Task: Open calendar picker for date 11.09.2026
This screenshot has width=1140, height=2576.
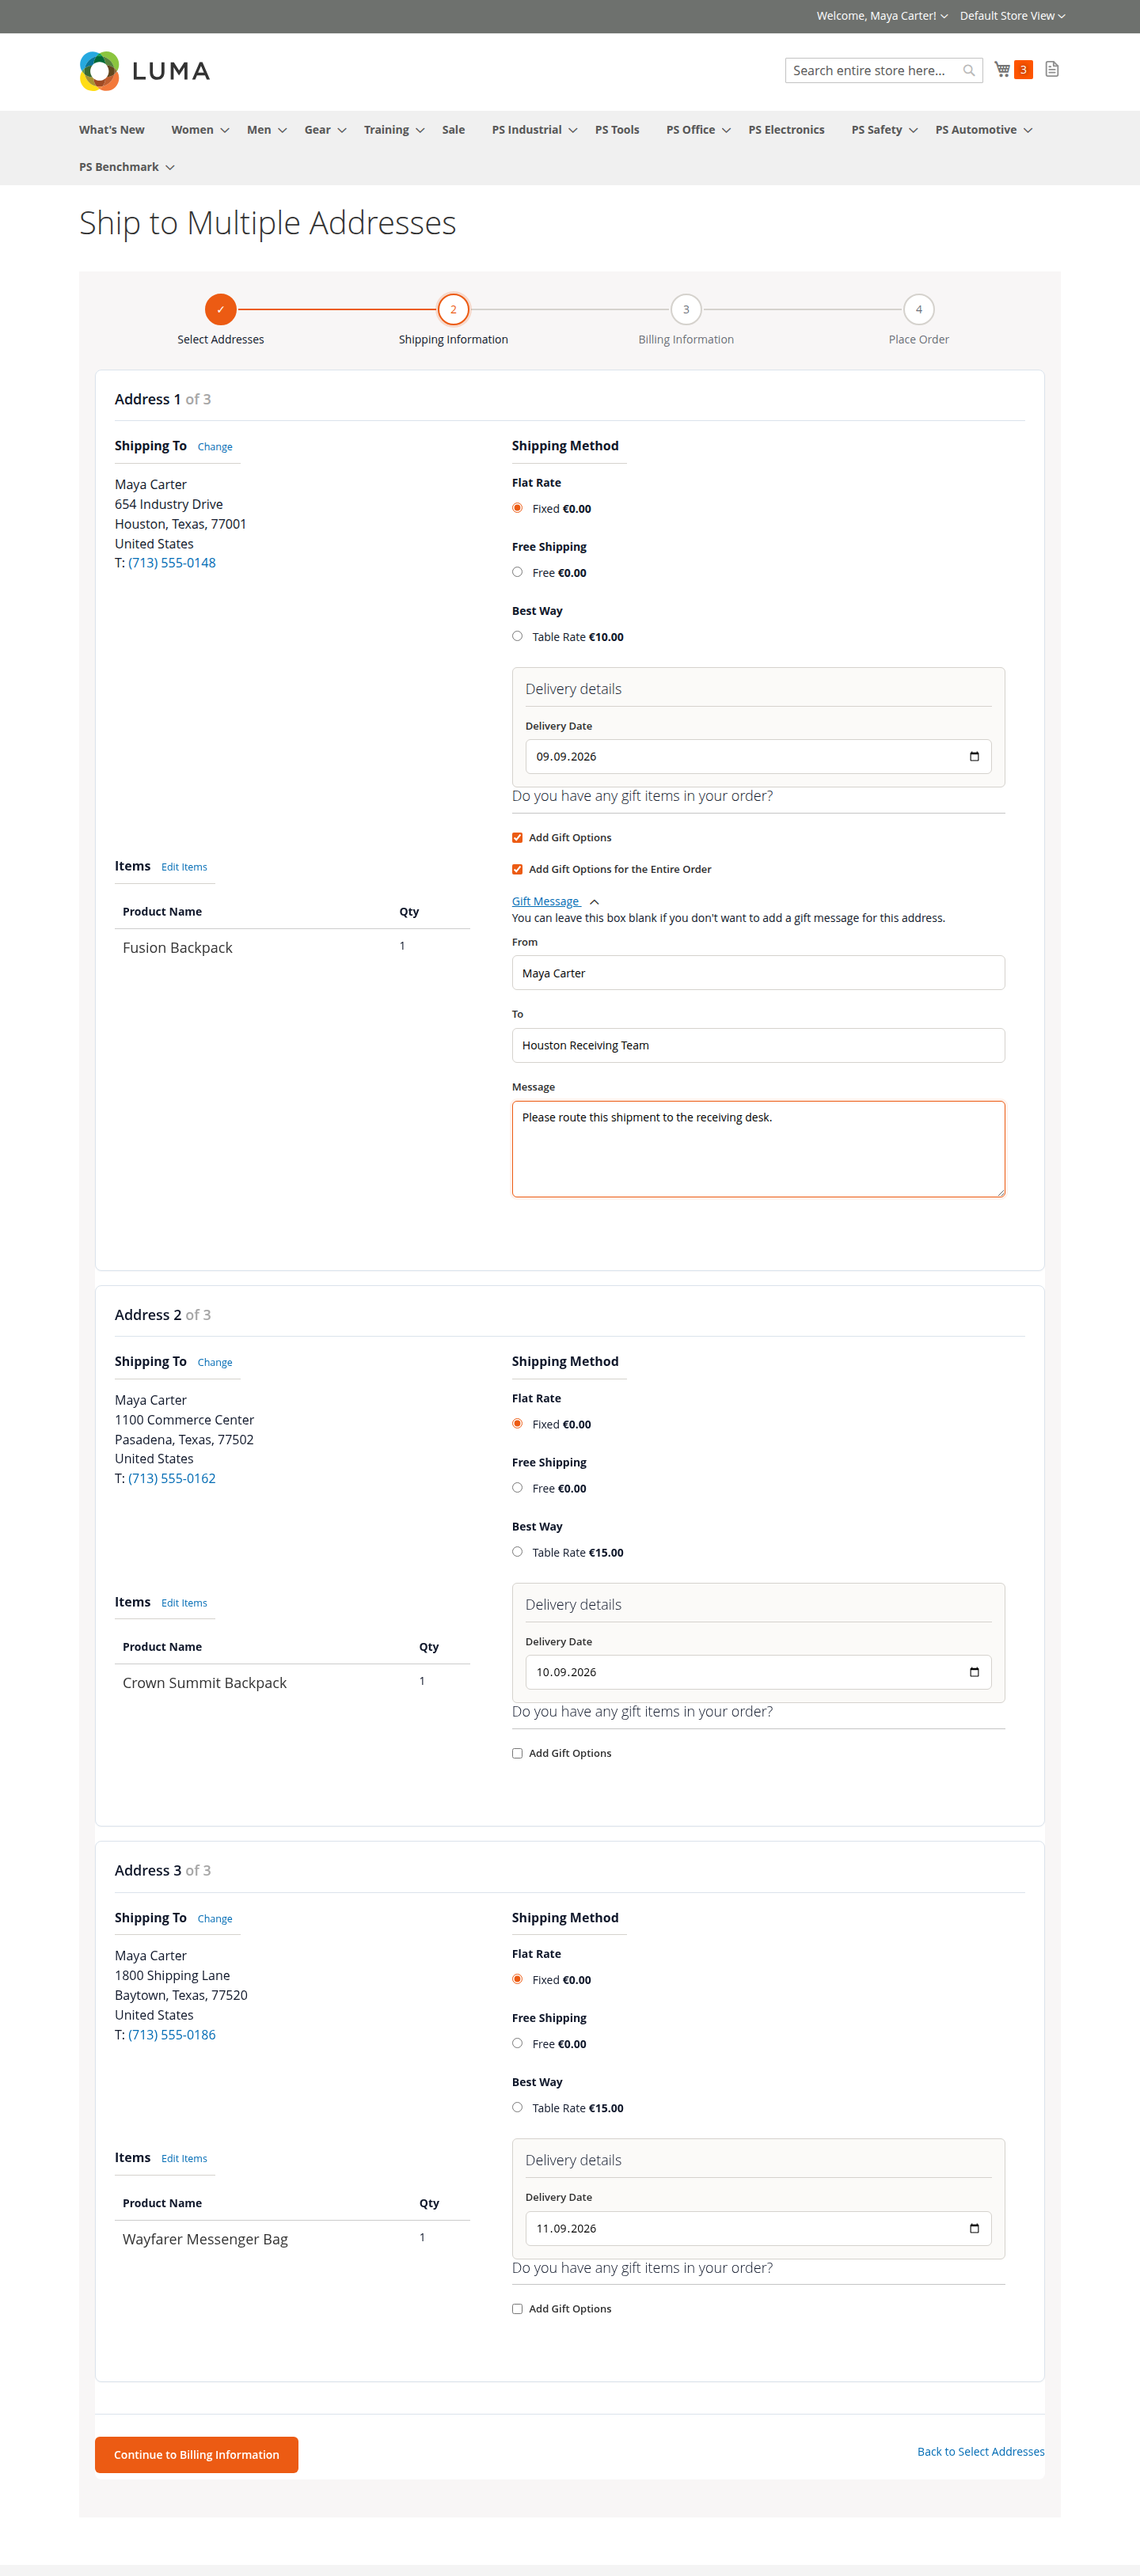Action: (x=974, y=2228)
